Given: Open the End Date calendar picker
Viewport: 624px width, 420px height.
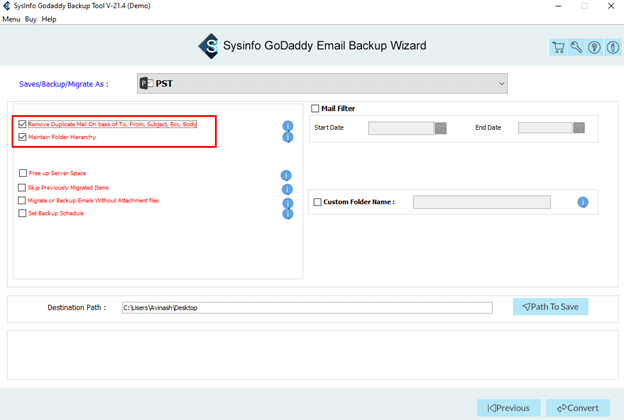Looking at the screenshot, I should point(579,128).
